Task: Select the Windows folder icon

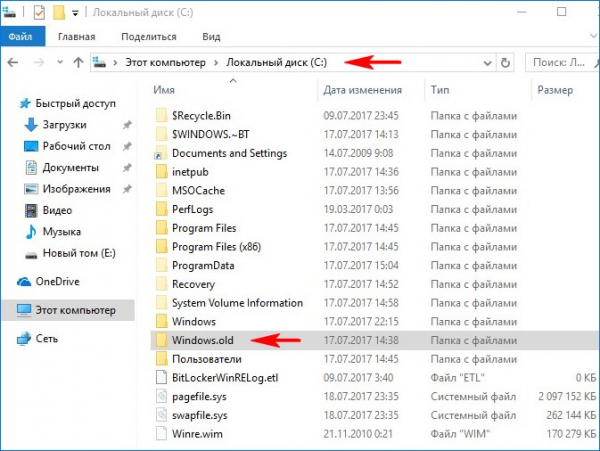Action: pos(161,322)
